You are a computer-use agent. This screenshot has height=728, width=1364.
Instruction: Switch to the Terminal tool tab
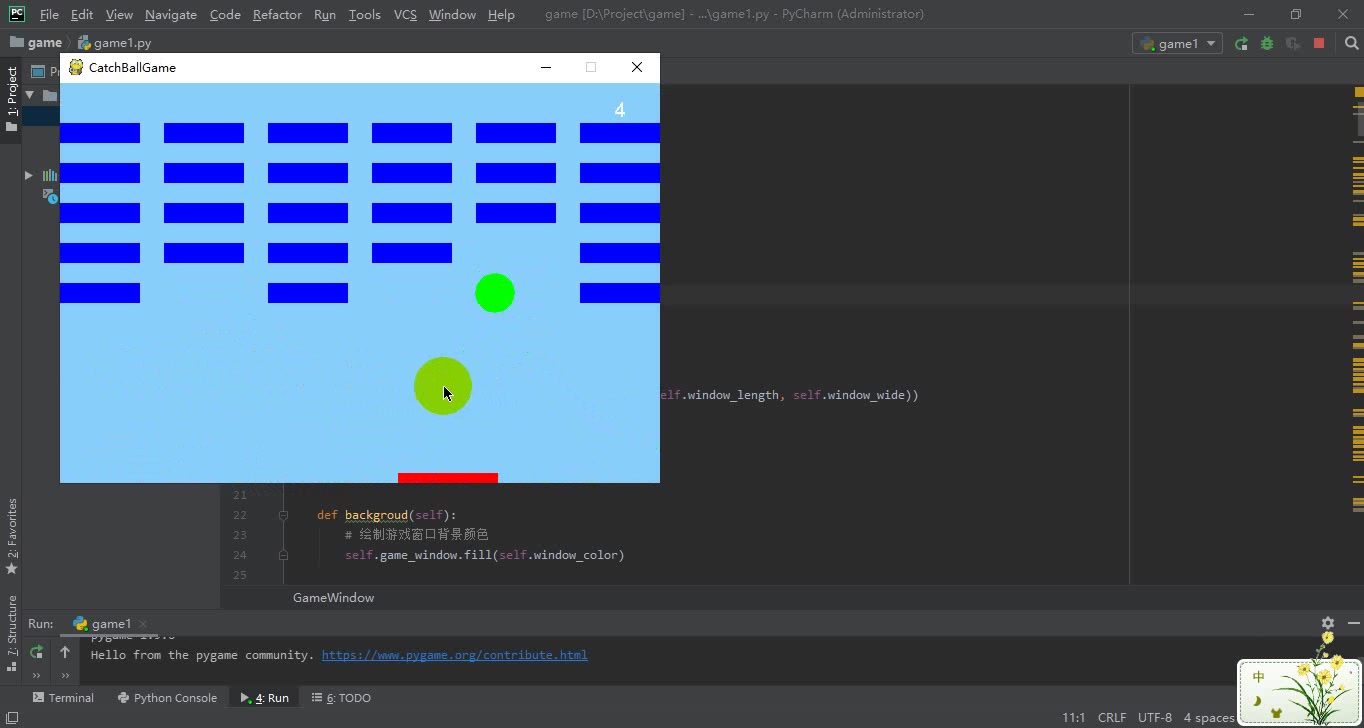click(63, 698)
